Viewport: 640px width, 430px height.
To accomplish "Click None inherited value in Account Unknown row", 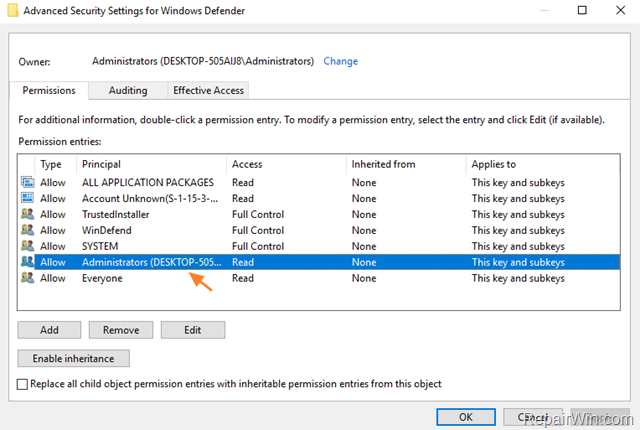I will pos(364,198).
